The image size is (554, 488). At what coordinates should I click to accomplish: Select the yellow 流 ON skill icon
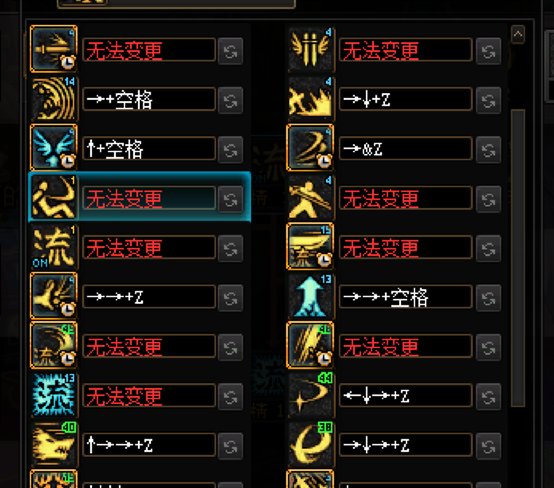[x=54, y=246]
